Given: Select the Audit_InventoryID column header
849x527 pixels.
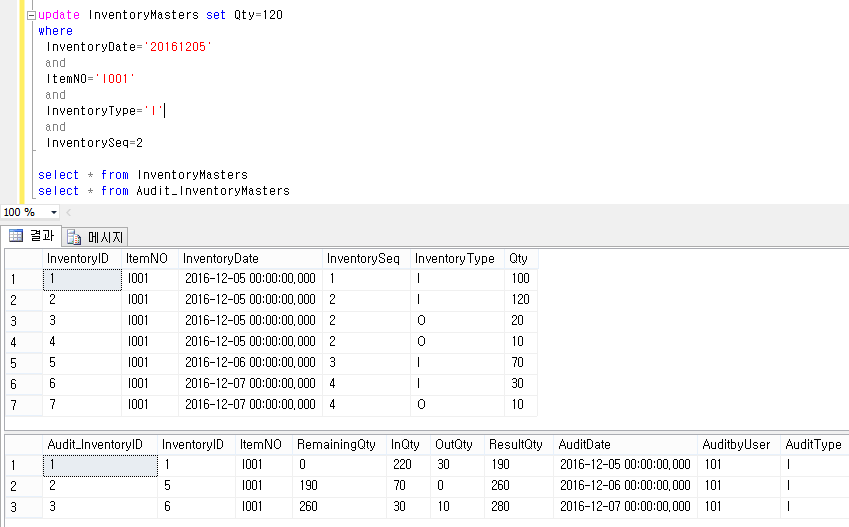Looking at the screenshot, I should 95,444.
